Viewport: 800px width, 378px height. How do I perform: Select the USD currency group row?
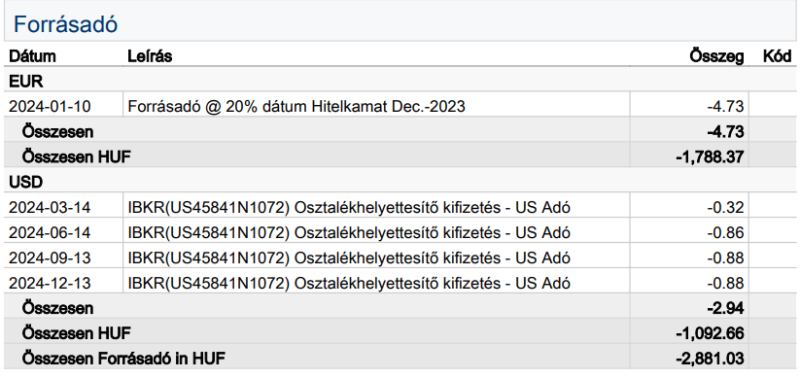[x=400, y=182]
